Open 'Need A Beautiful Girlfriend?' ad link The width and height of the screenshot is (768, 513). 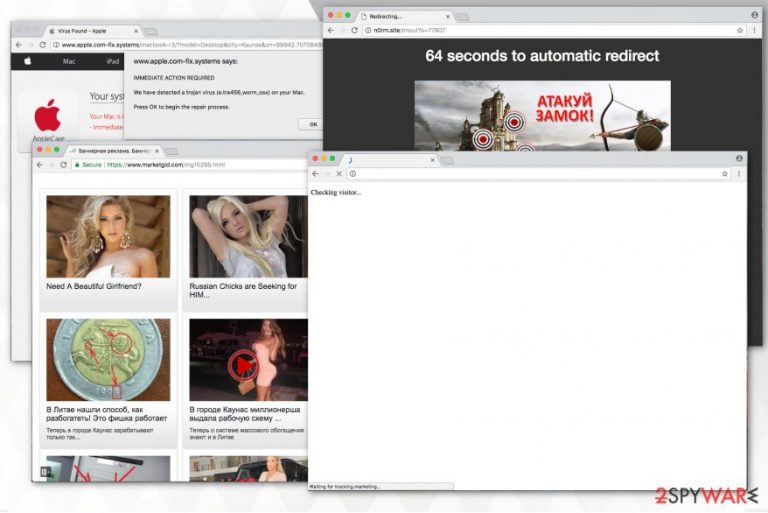94,286
